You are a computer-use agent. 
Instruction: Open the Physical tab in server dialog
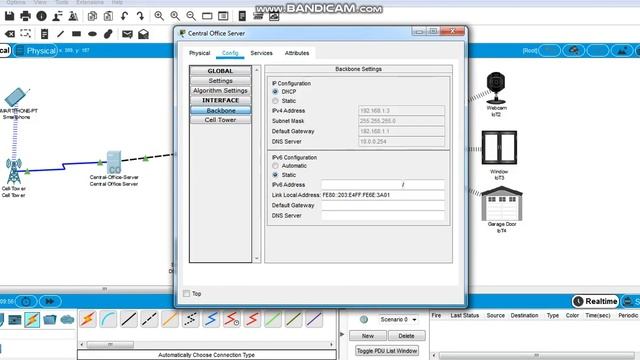[x=200, y=53]
